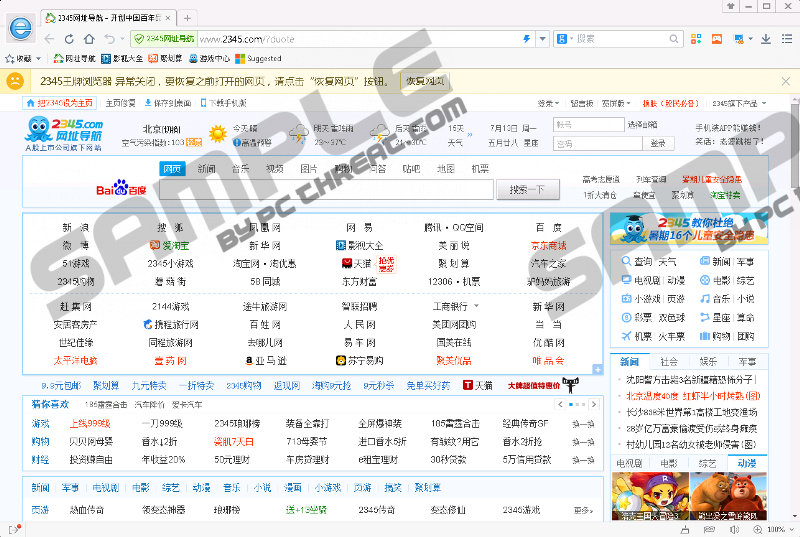Viewport: 800px width, 537px height.
Task: Open the 影视大全 bookmark
Action: (122, 59)
